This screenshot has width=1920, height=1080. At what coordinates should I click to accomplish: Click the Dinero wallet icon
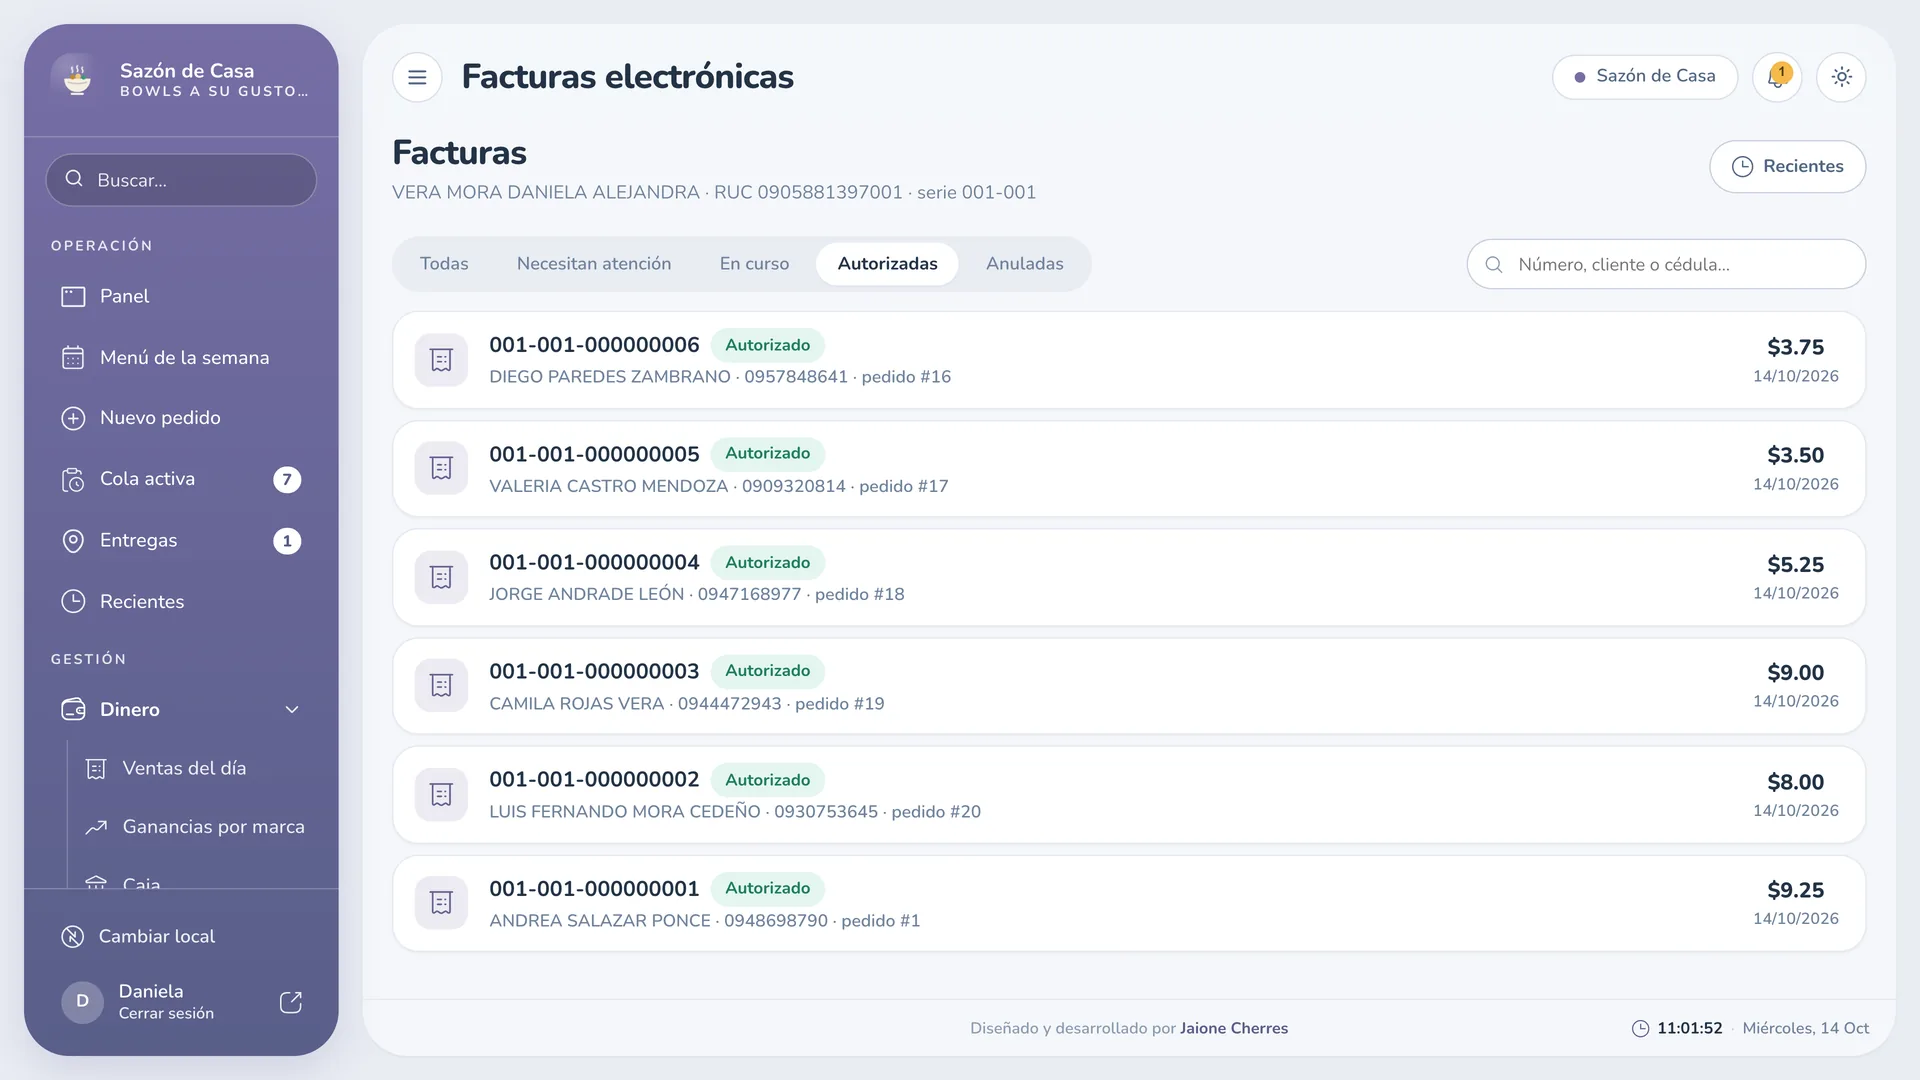73,710
